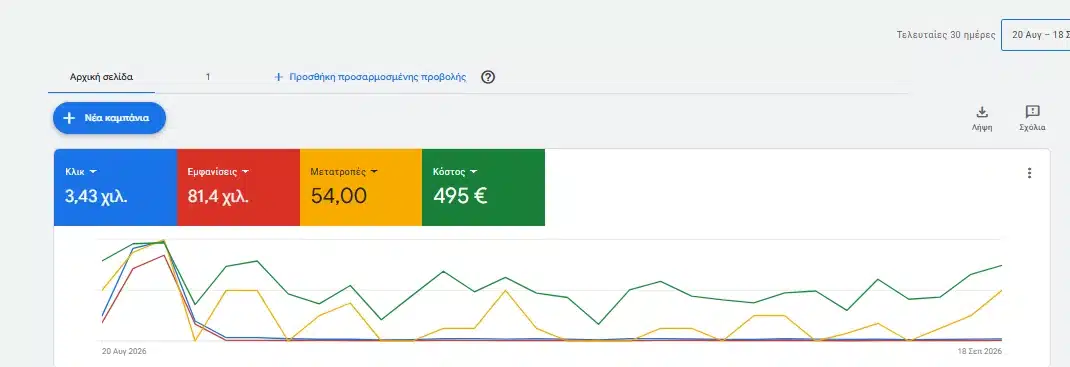This screenshot has width=1070, height=367.
Task: Click plus icon beside Προσθήκη προσαρμοσμένης προβολής
Action: (x=278, y=77)
